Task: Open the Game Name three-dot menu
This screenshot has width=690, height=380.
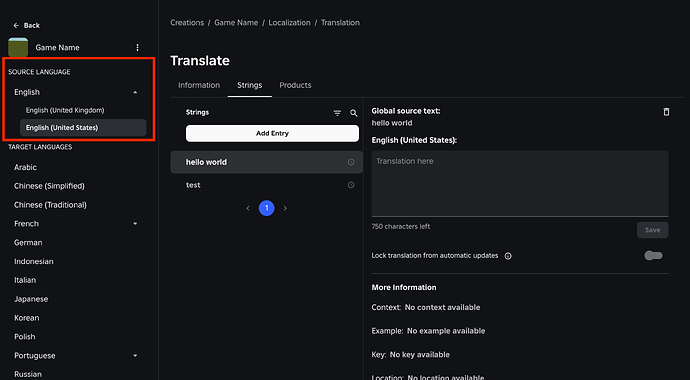Action: (x=137, y=48)
